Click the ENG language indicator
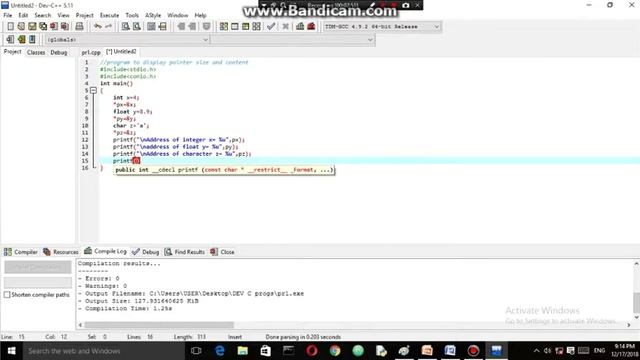This screenshot has height=360, width=640. tap(599, 351)
